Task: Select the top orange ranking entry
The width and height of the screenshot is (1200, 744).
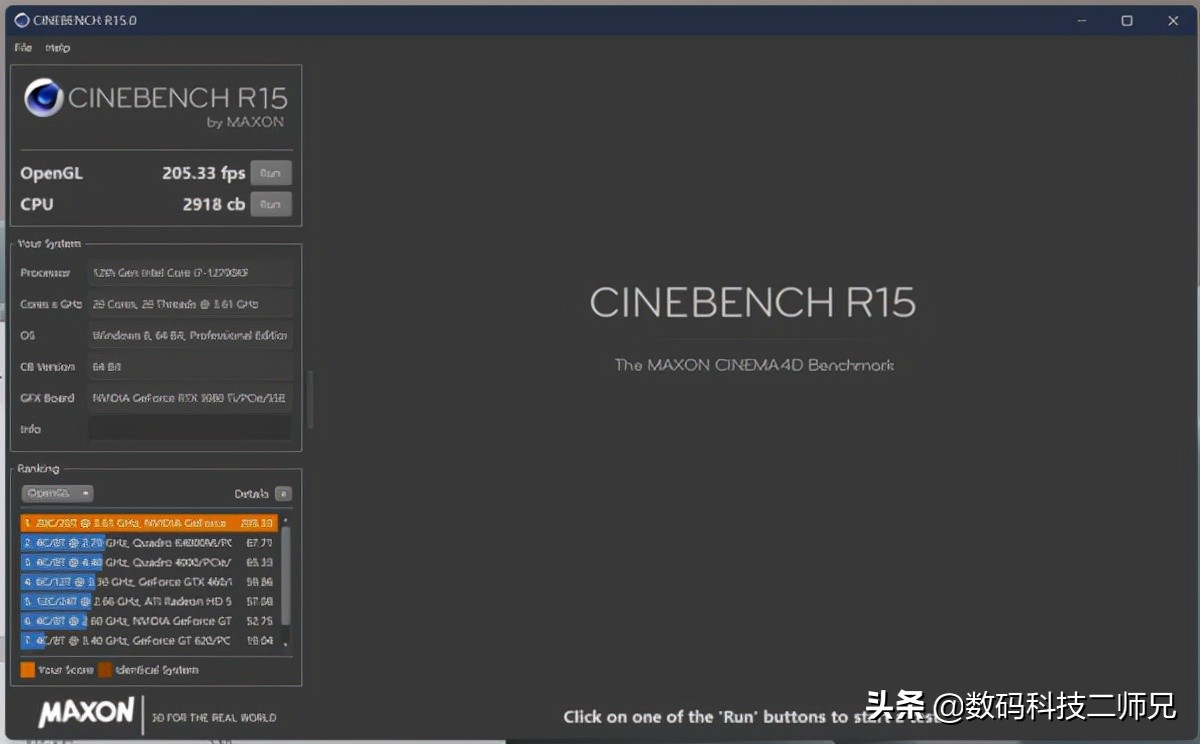Action: [148, 523]
